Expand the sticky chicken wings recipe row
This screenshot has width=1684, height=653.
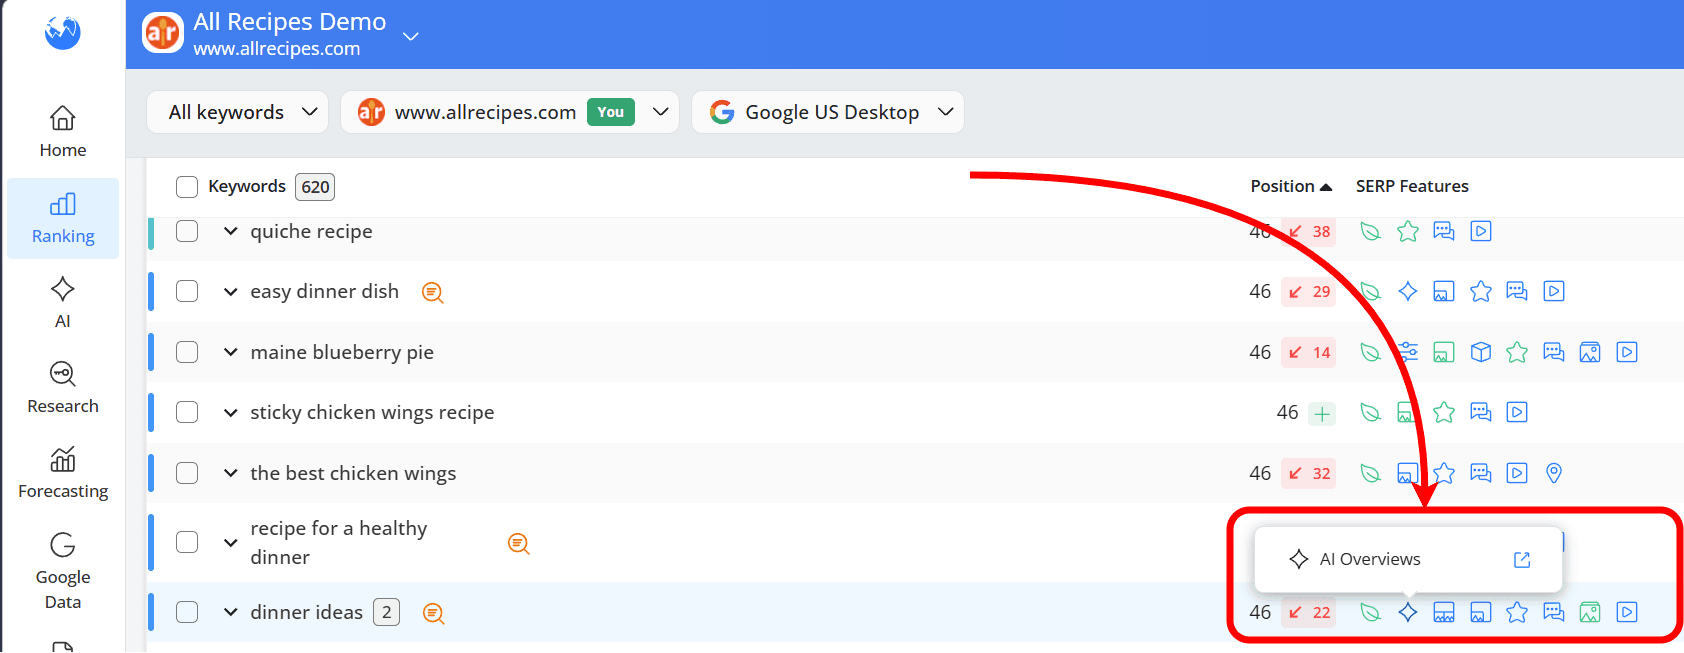pyautogui.click(x=230, y=412)
